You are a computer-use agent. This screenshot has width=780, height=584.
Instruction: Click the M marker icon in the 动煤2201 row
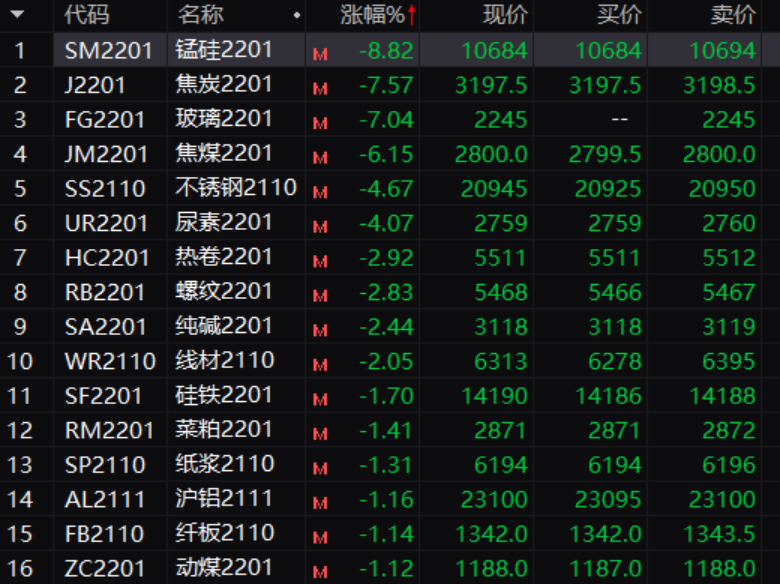point(320,573)
